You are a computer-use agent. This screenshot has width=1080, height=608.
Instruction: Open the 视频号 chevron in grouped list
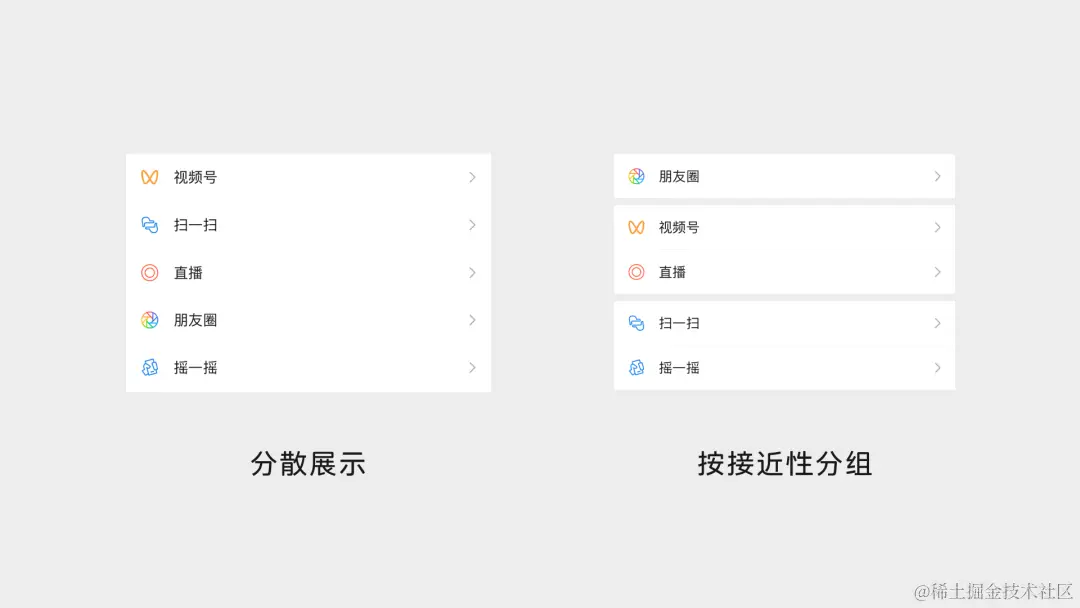[937, 227]
